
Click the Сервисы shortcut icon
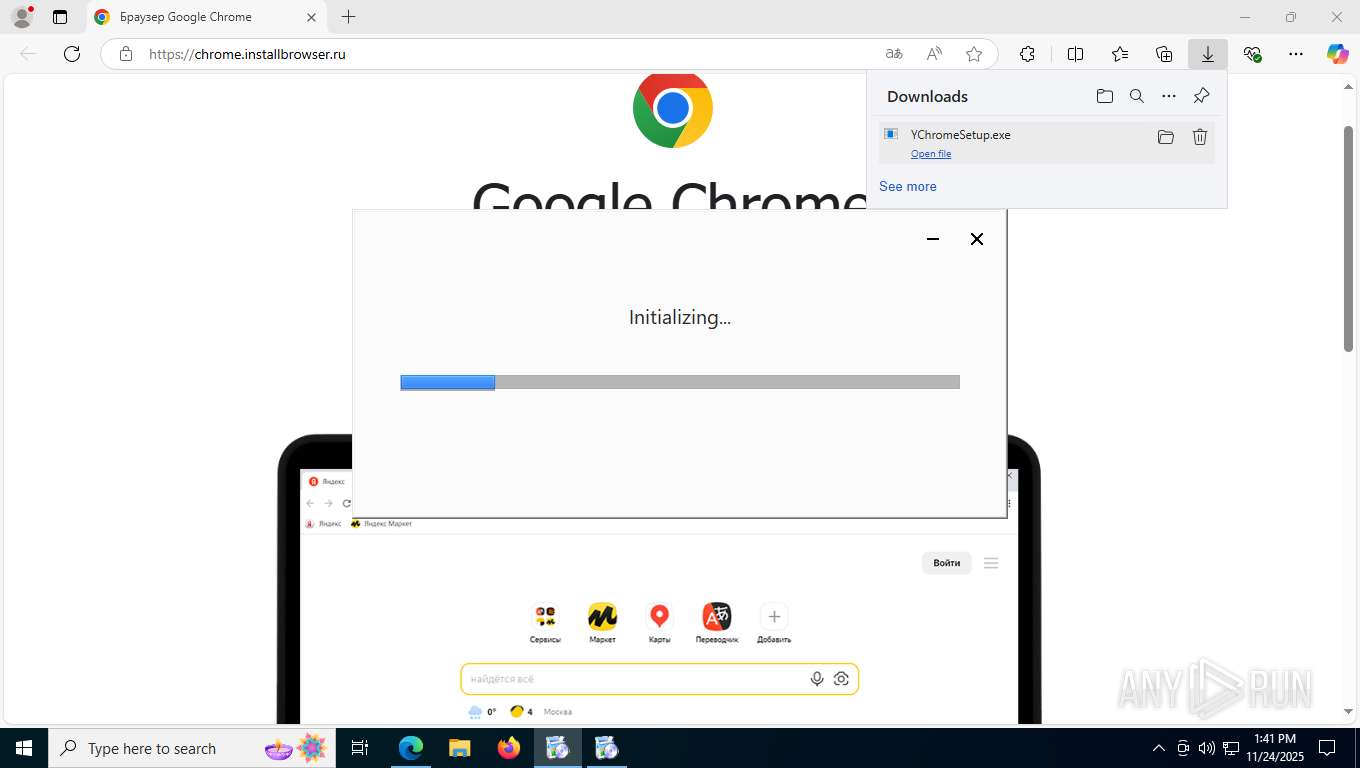point(545,616)
